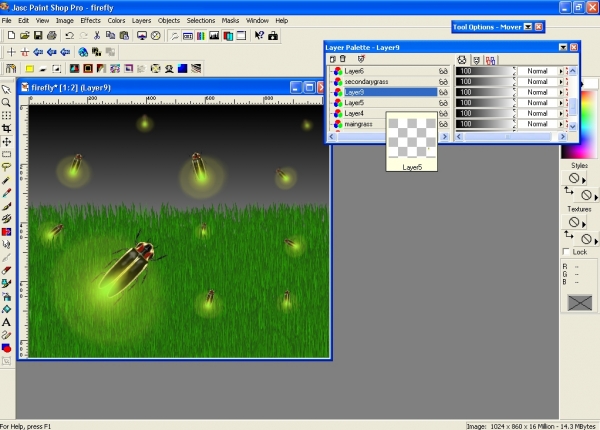
Task: Open blend mode dropdown for maingrass
Action: click(x=561, y=124)
